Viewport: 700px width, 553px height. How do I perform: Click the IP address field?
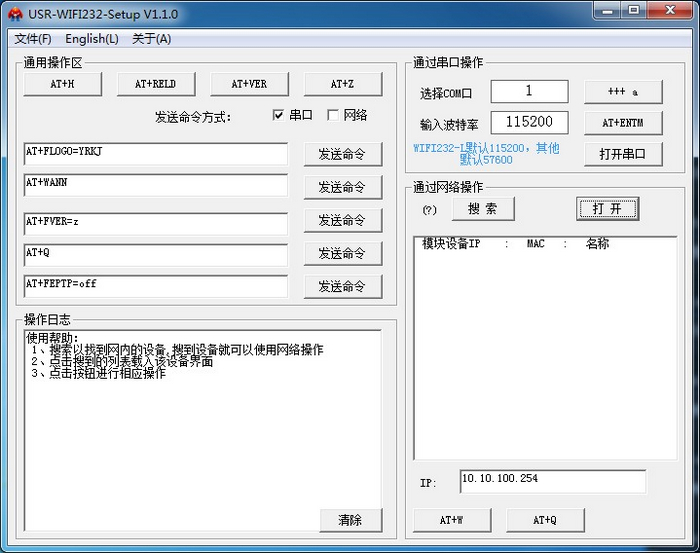click(553, 482)
